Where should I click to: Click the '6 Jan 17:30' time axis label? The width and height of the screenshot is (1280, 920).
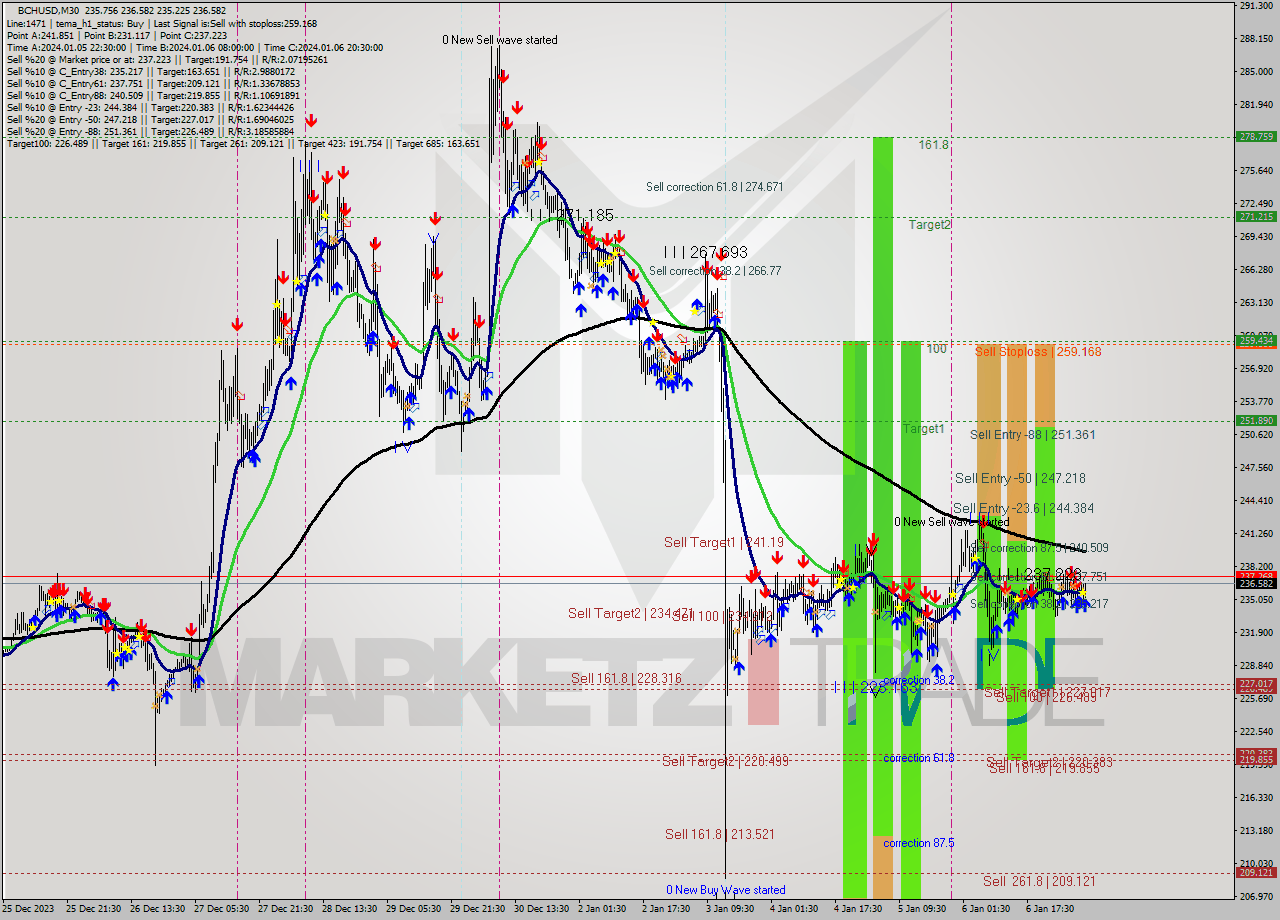click(x=1050, y=909)
